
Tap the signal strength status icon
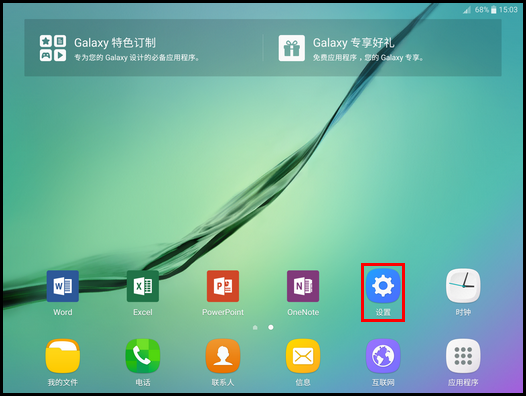pyautogui.click(x=467, y=10)
